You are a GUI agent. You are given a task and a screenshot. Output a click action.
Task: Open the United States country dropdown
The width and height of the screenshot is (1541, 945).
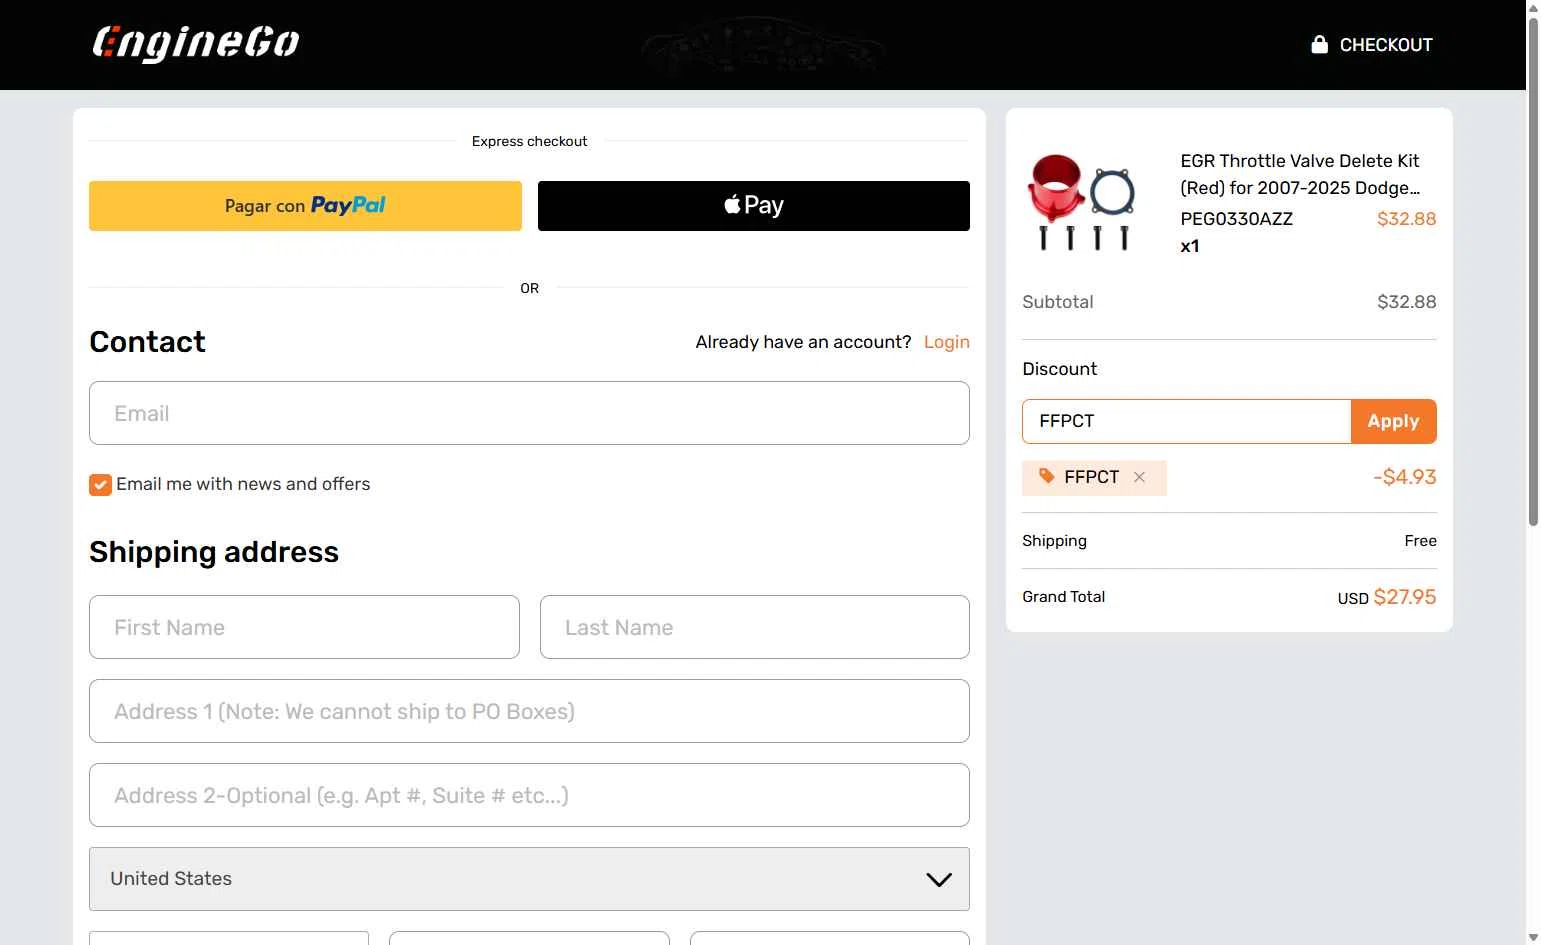click(x=529, y=879)
